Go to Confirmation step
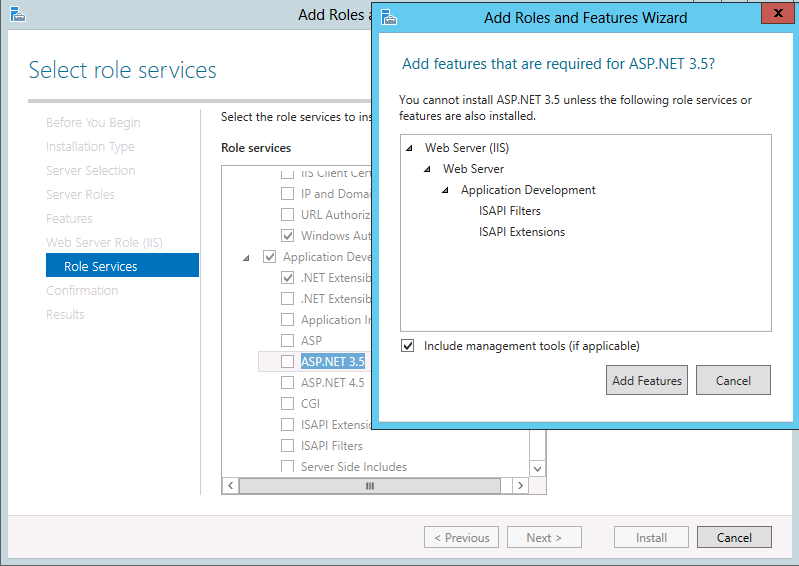Viewport: 799px width, 566px height. [82, 290]
